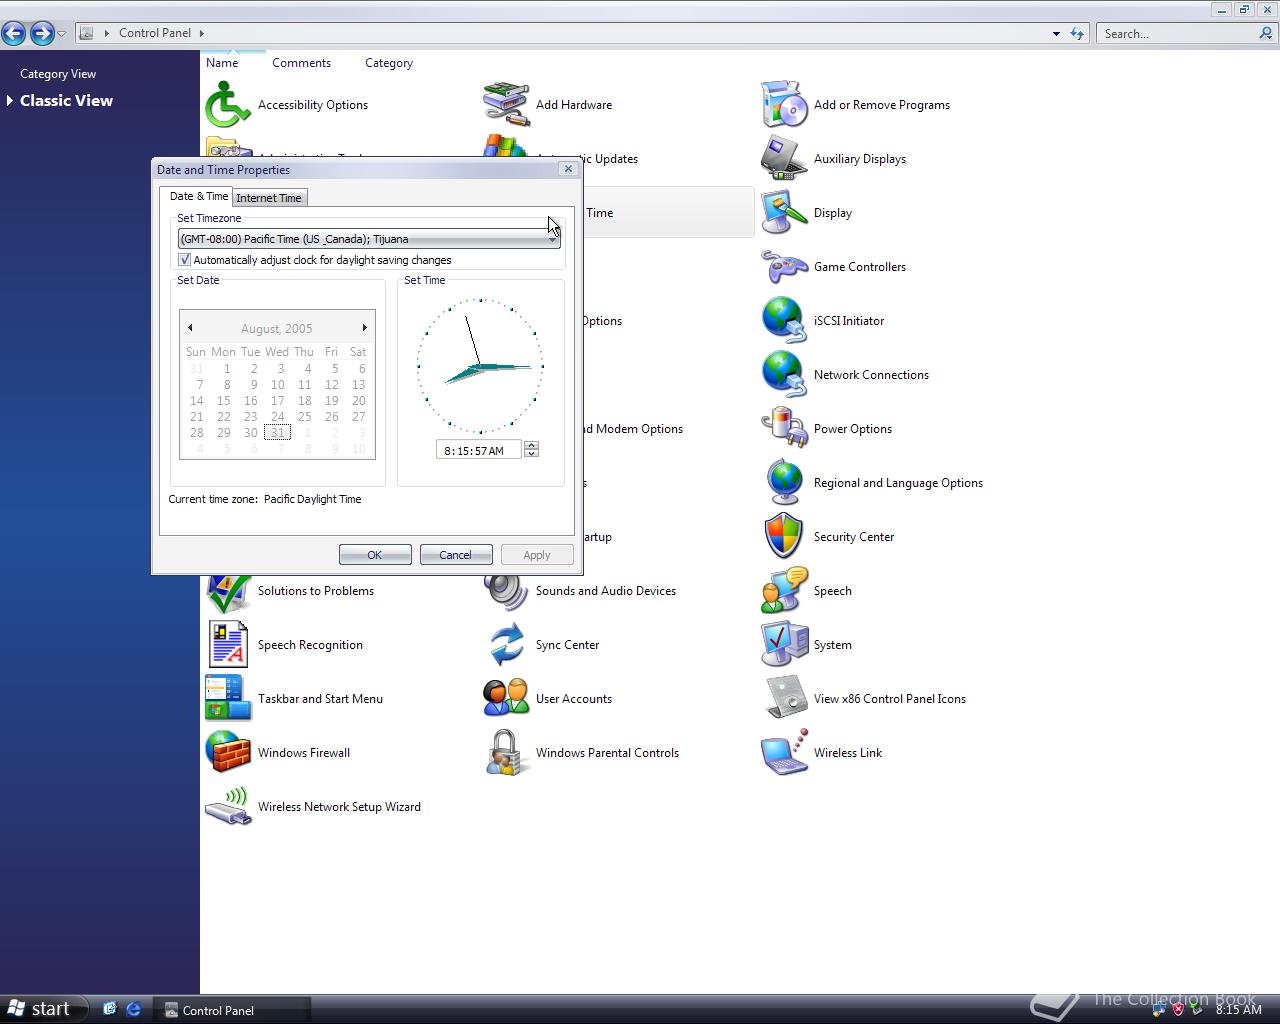Open the Speech Recognition icon
Viewport: 1280px width, 1024px height.
(x=228, y=645)
